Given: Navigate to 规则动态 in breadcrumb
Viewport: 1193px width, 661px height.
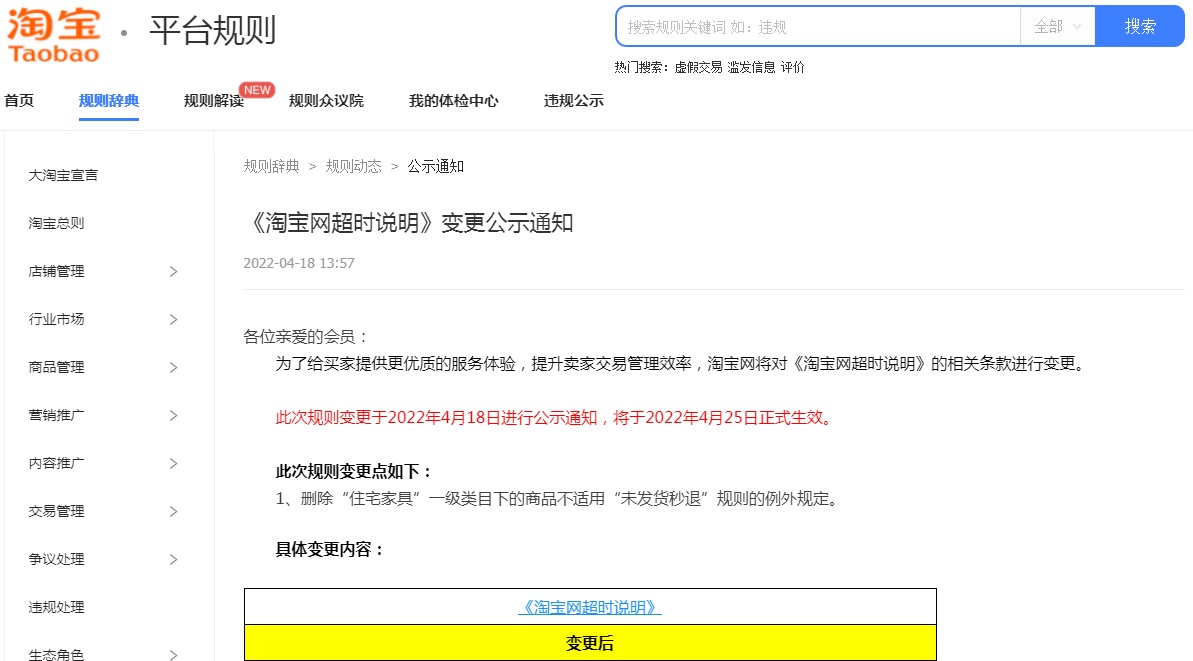Looking at the screenshot, I should (x=353, y=166).
